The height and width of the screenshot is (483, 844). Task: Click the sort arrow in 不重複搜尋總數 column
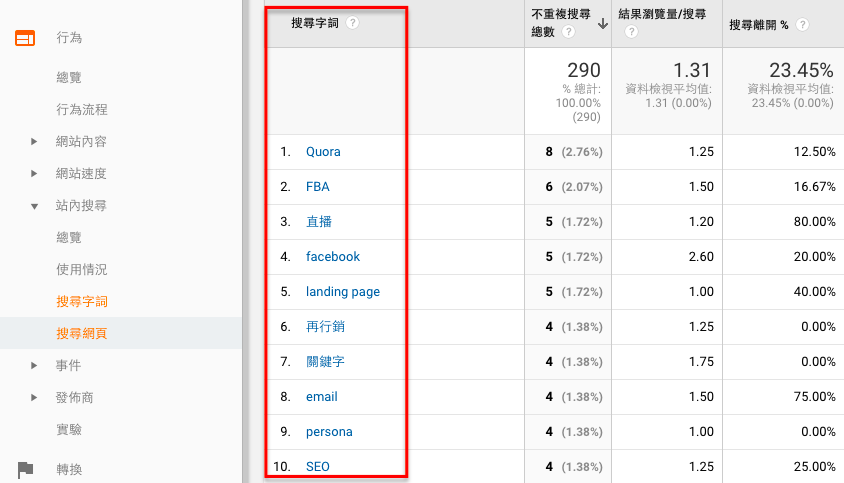603,24
